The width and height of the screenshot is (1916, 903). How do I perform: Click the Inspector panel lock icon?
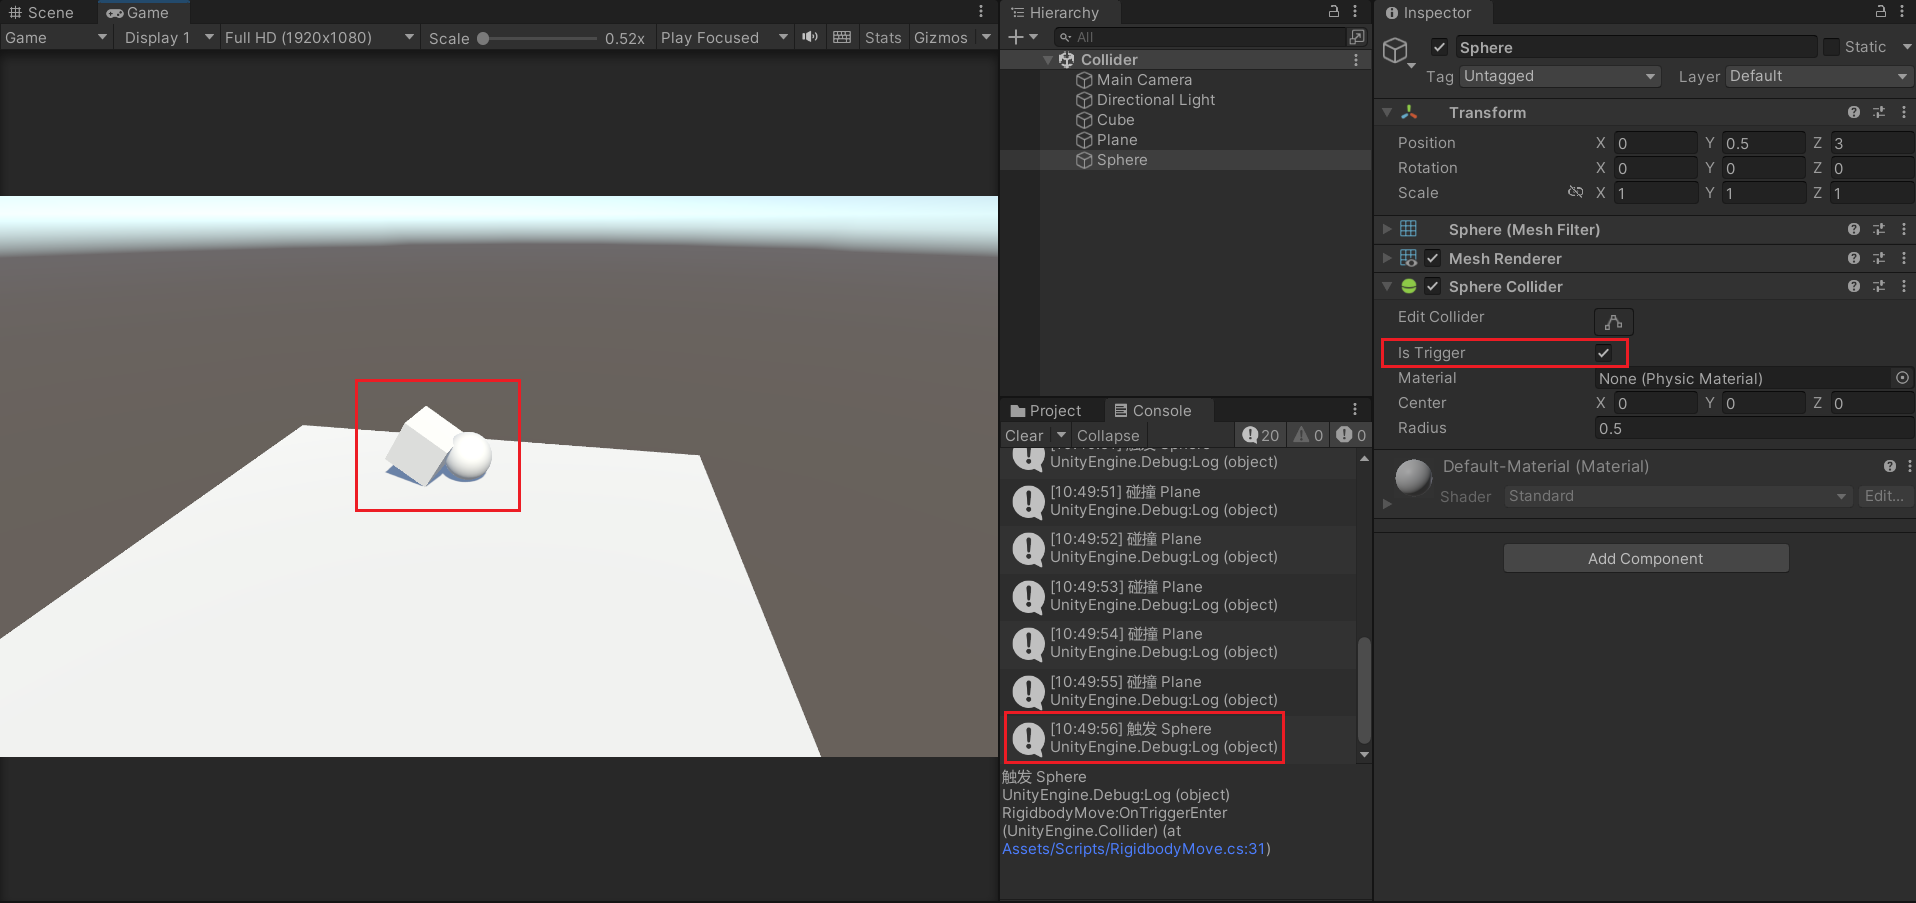click(x=1881, y=12)
